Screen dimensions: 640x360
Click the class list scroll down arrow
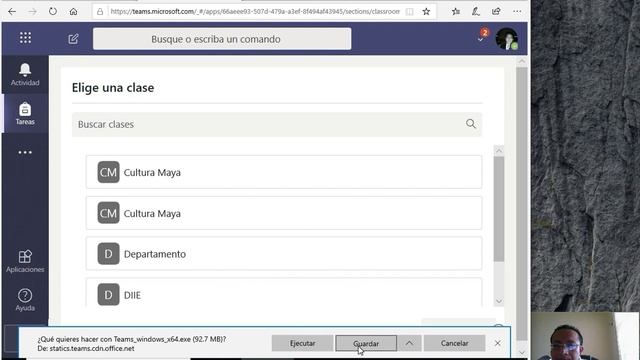[x=499, y=301]
